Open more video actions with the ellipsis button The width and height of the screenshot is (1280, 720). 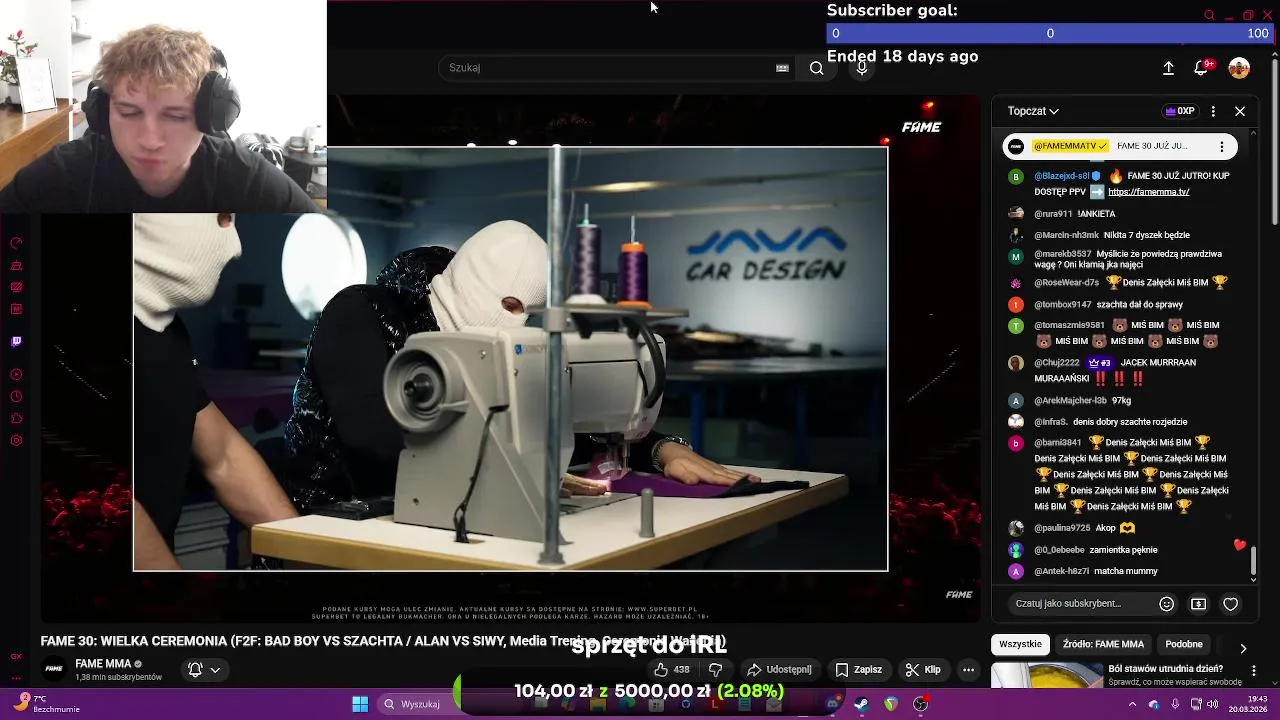tap(968, 670)
